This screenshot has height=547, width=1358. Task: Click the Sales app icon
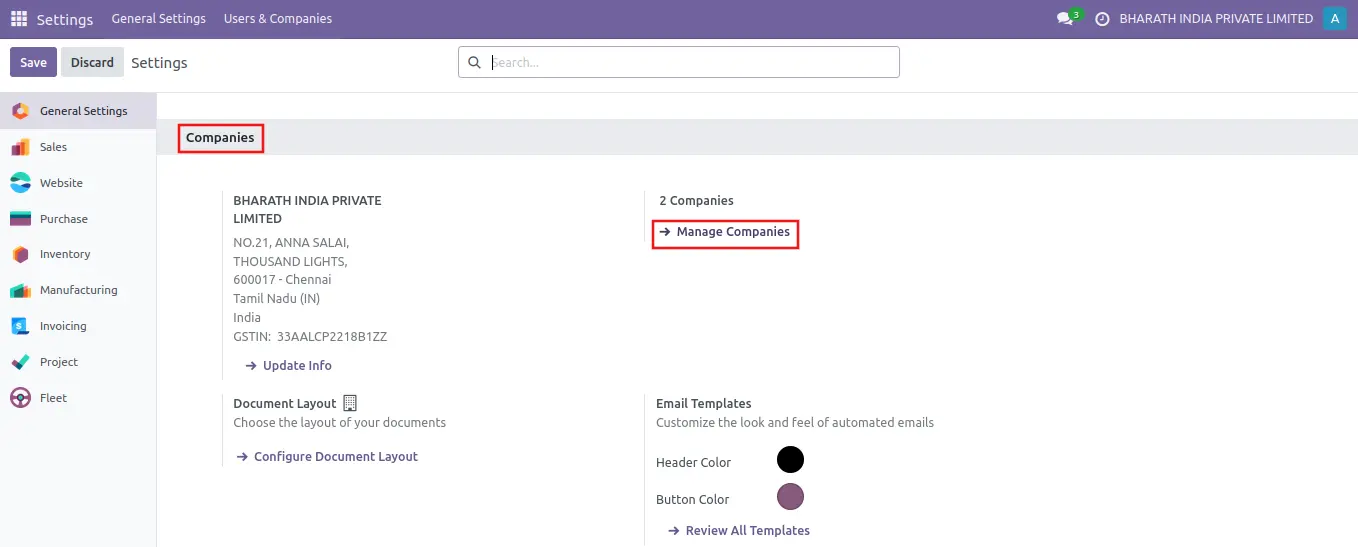click(x=20, y=147)
